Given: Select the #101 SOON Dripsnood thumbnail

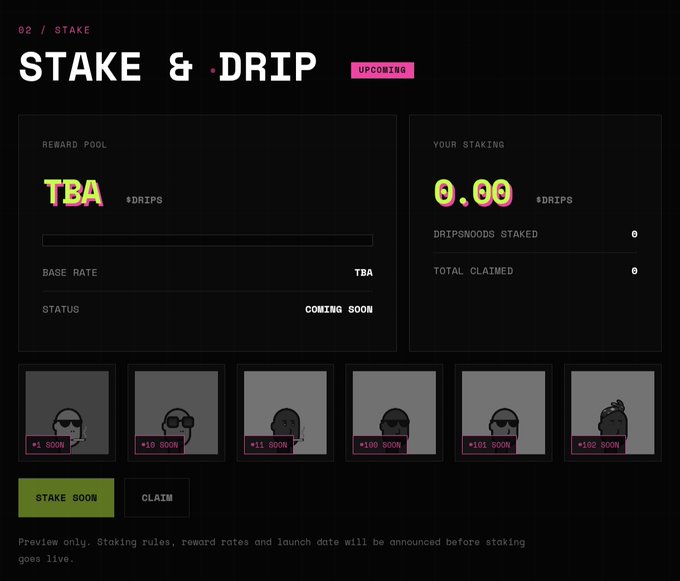Looking at the screenshot, I should point(503,412).
